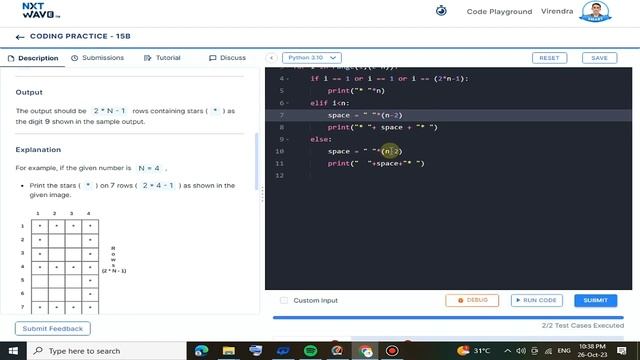Open Microsoft Edge from the taskbar
The image size is (640, 360).
click(202, 351)
